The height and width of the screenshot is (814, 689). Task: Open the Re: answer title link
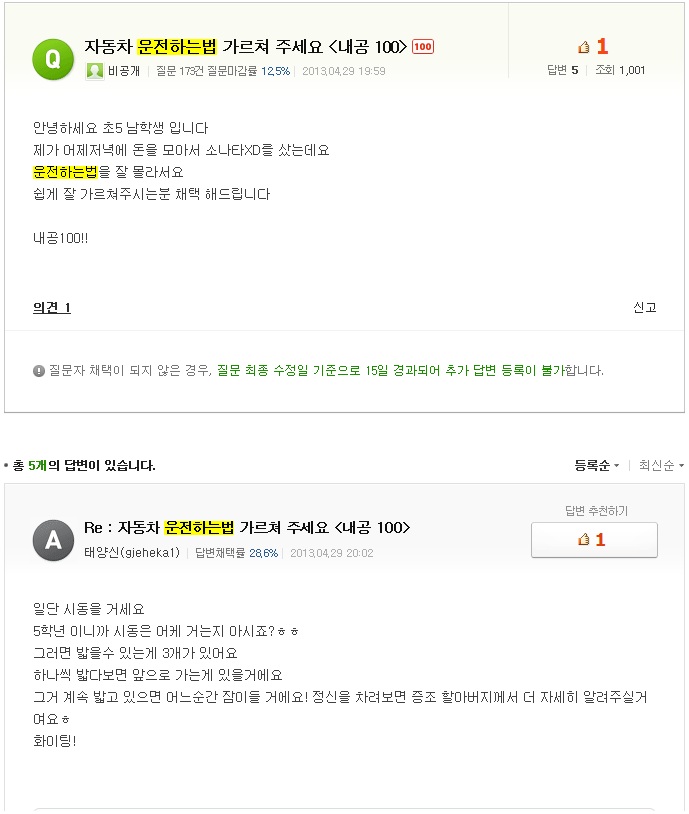(247, 527)
